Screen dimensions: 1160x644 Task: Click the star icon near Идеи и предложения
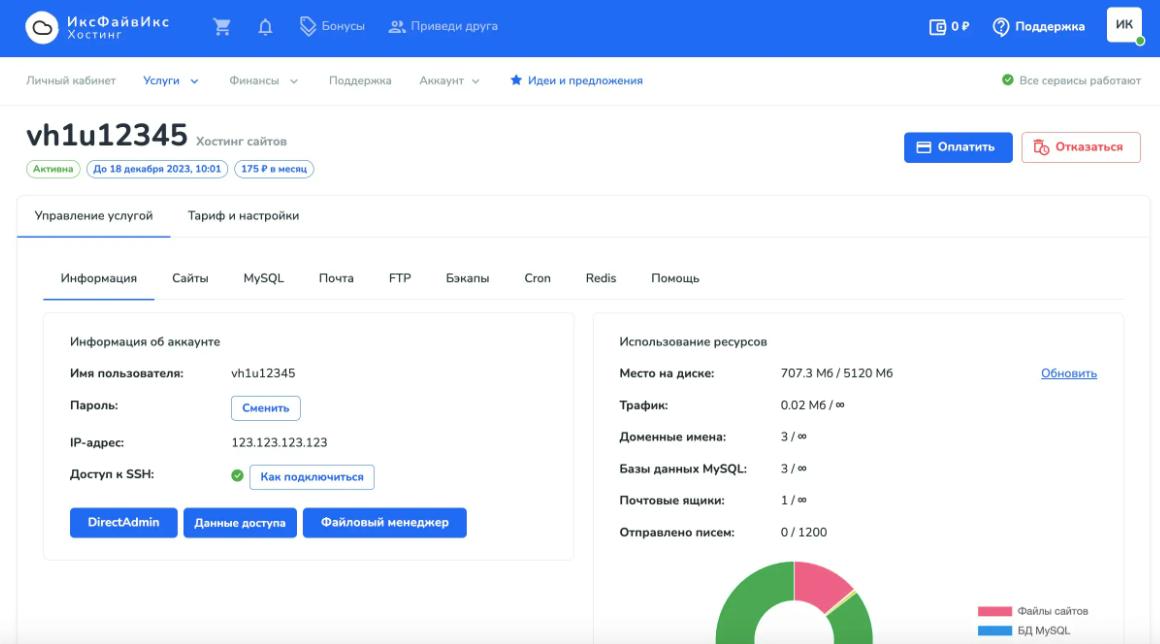pos(516,80)
